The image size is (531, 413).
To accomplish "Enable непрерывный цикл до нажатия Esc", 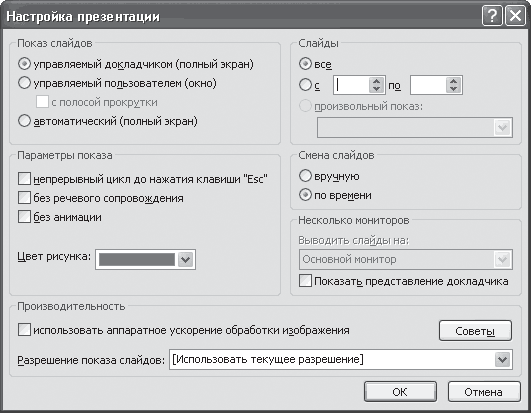I will coord(24,179).
